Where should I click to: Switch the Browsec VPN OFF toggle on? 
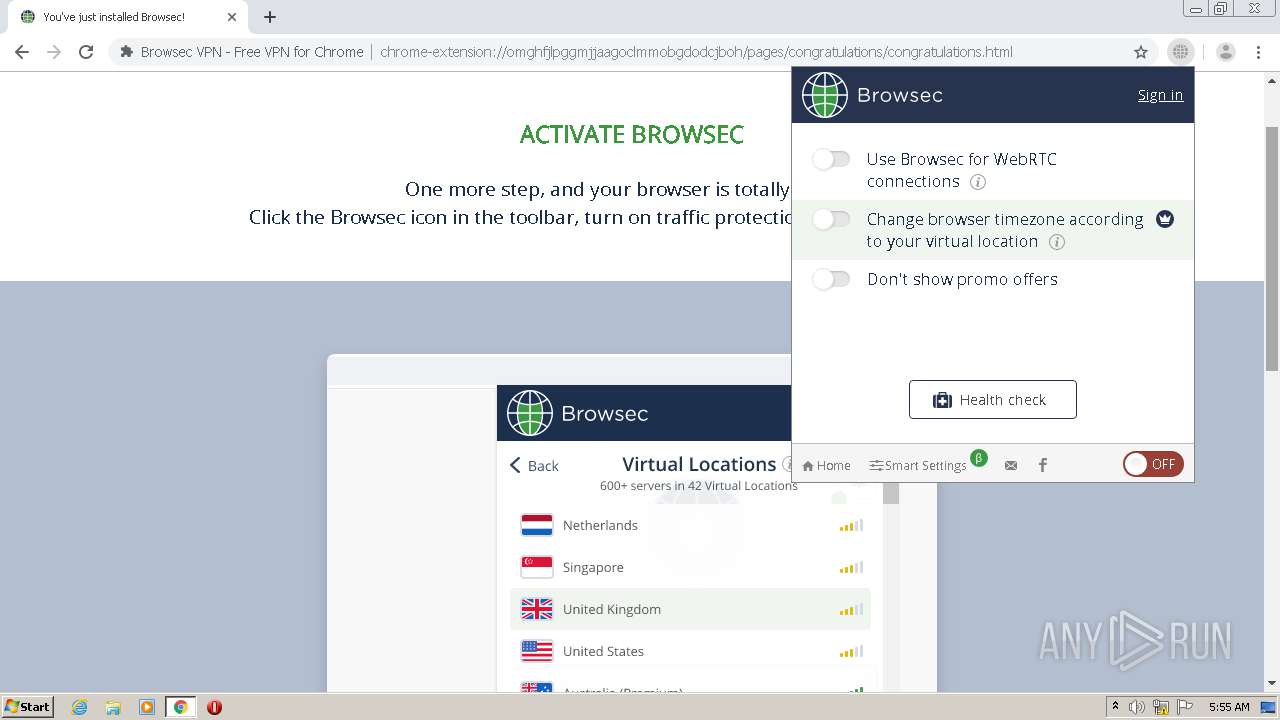click(x=1153, y=464)
